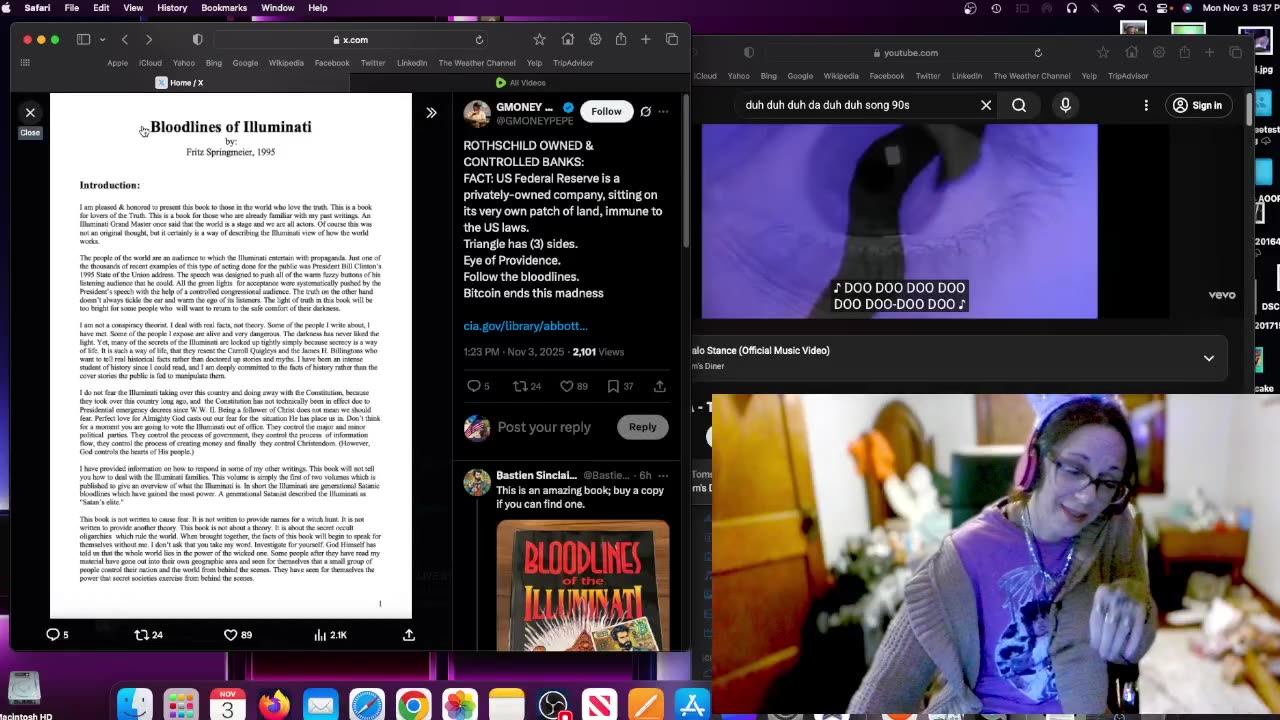Viewport: 1280px width, 720px height.
Task: Open the settings gear in the x.com window toolbar
Action: click(x=595, y=40)
